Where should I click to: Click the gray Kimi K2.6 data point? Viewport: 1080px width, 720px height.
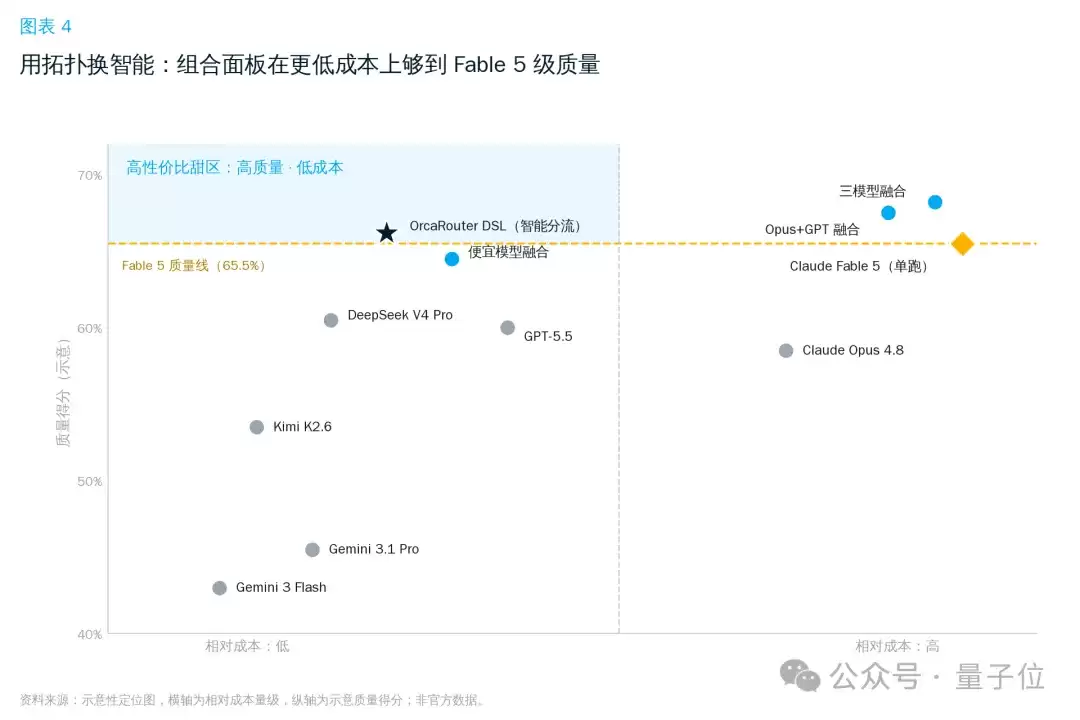pos(257,427)
